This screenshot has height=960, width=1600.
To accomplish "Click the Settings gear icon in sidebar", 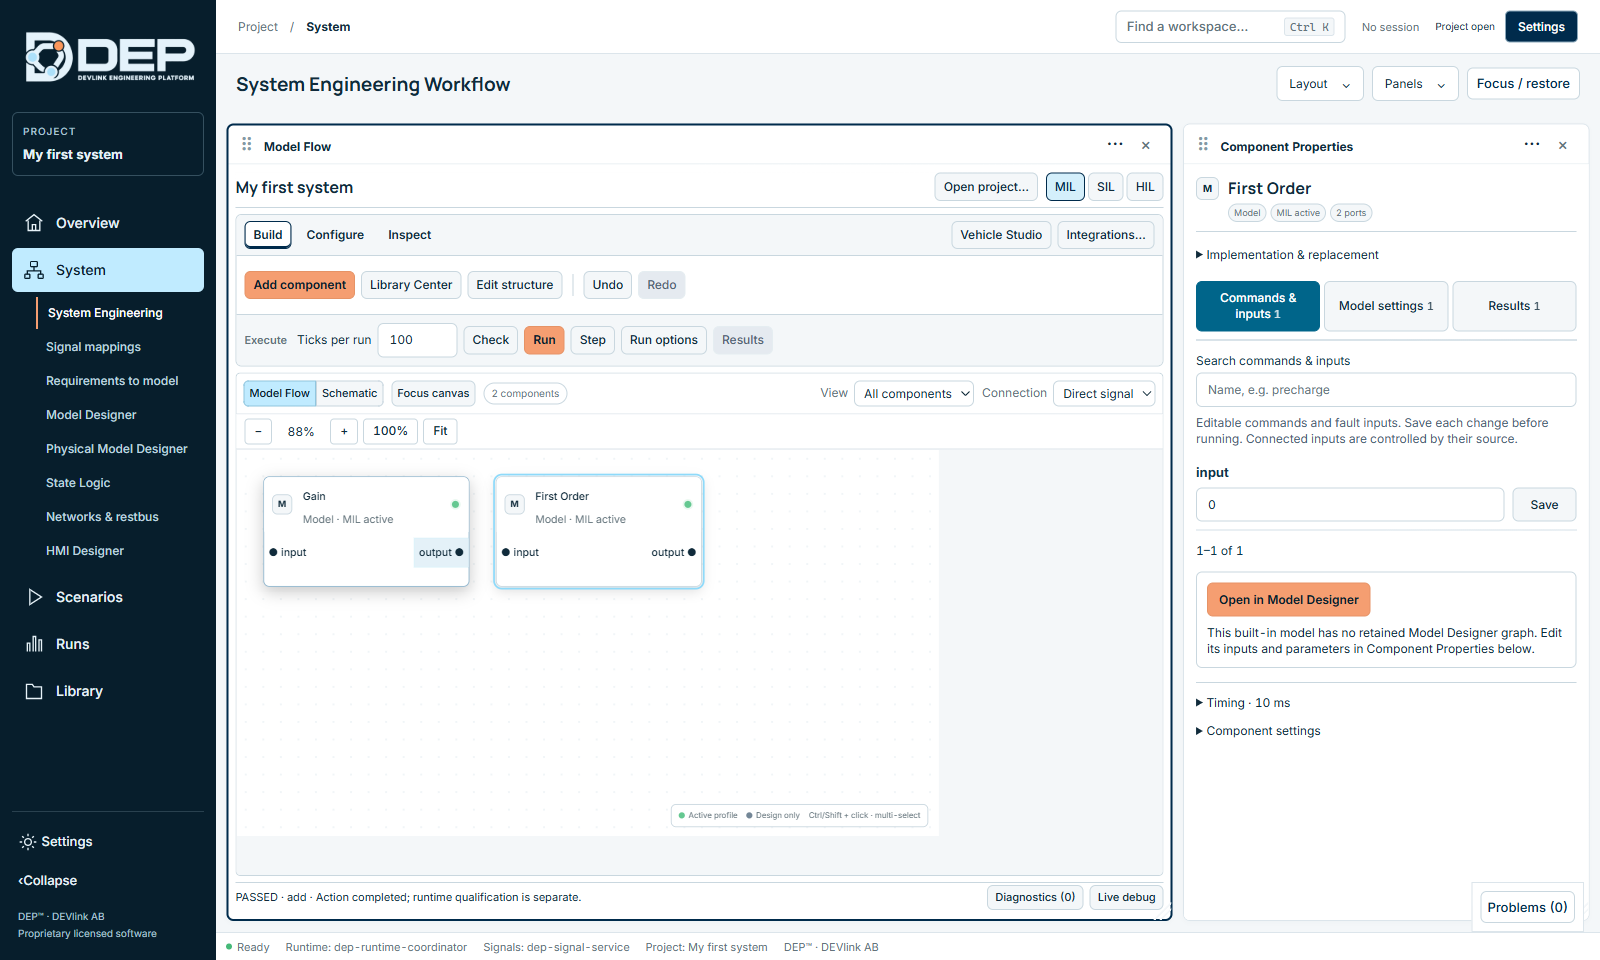I will click(x=28, y=842).
